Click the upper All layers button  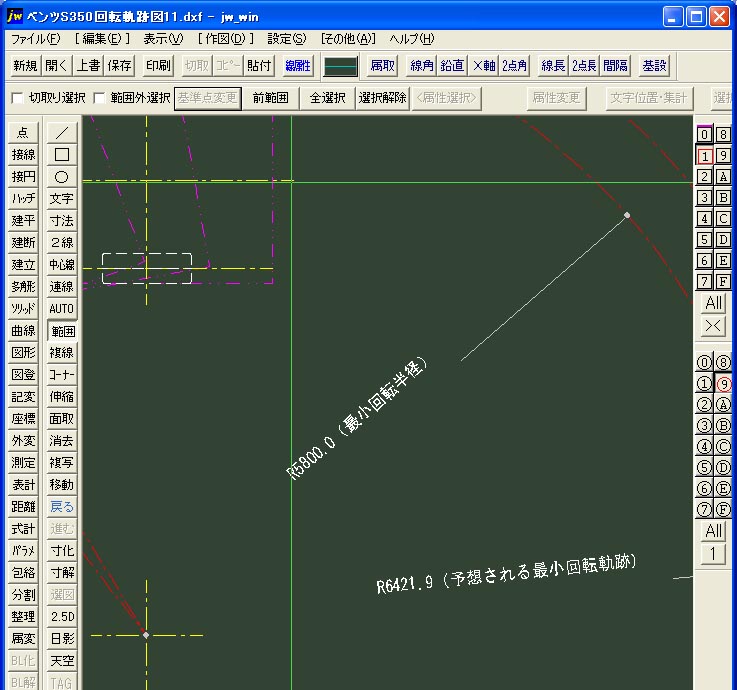coord(713,303)
